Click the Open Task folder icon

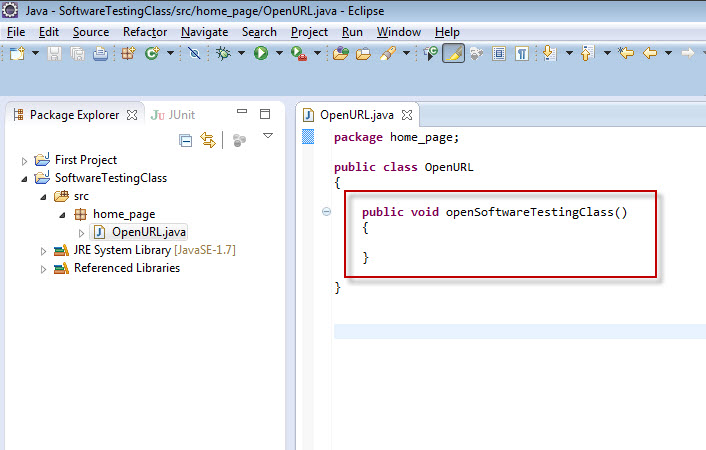click(363, 54)
